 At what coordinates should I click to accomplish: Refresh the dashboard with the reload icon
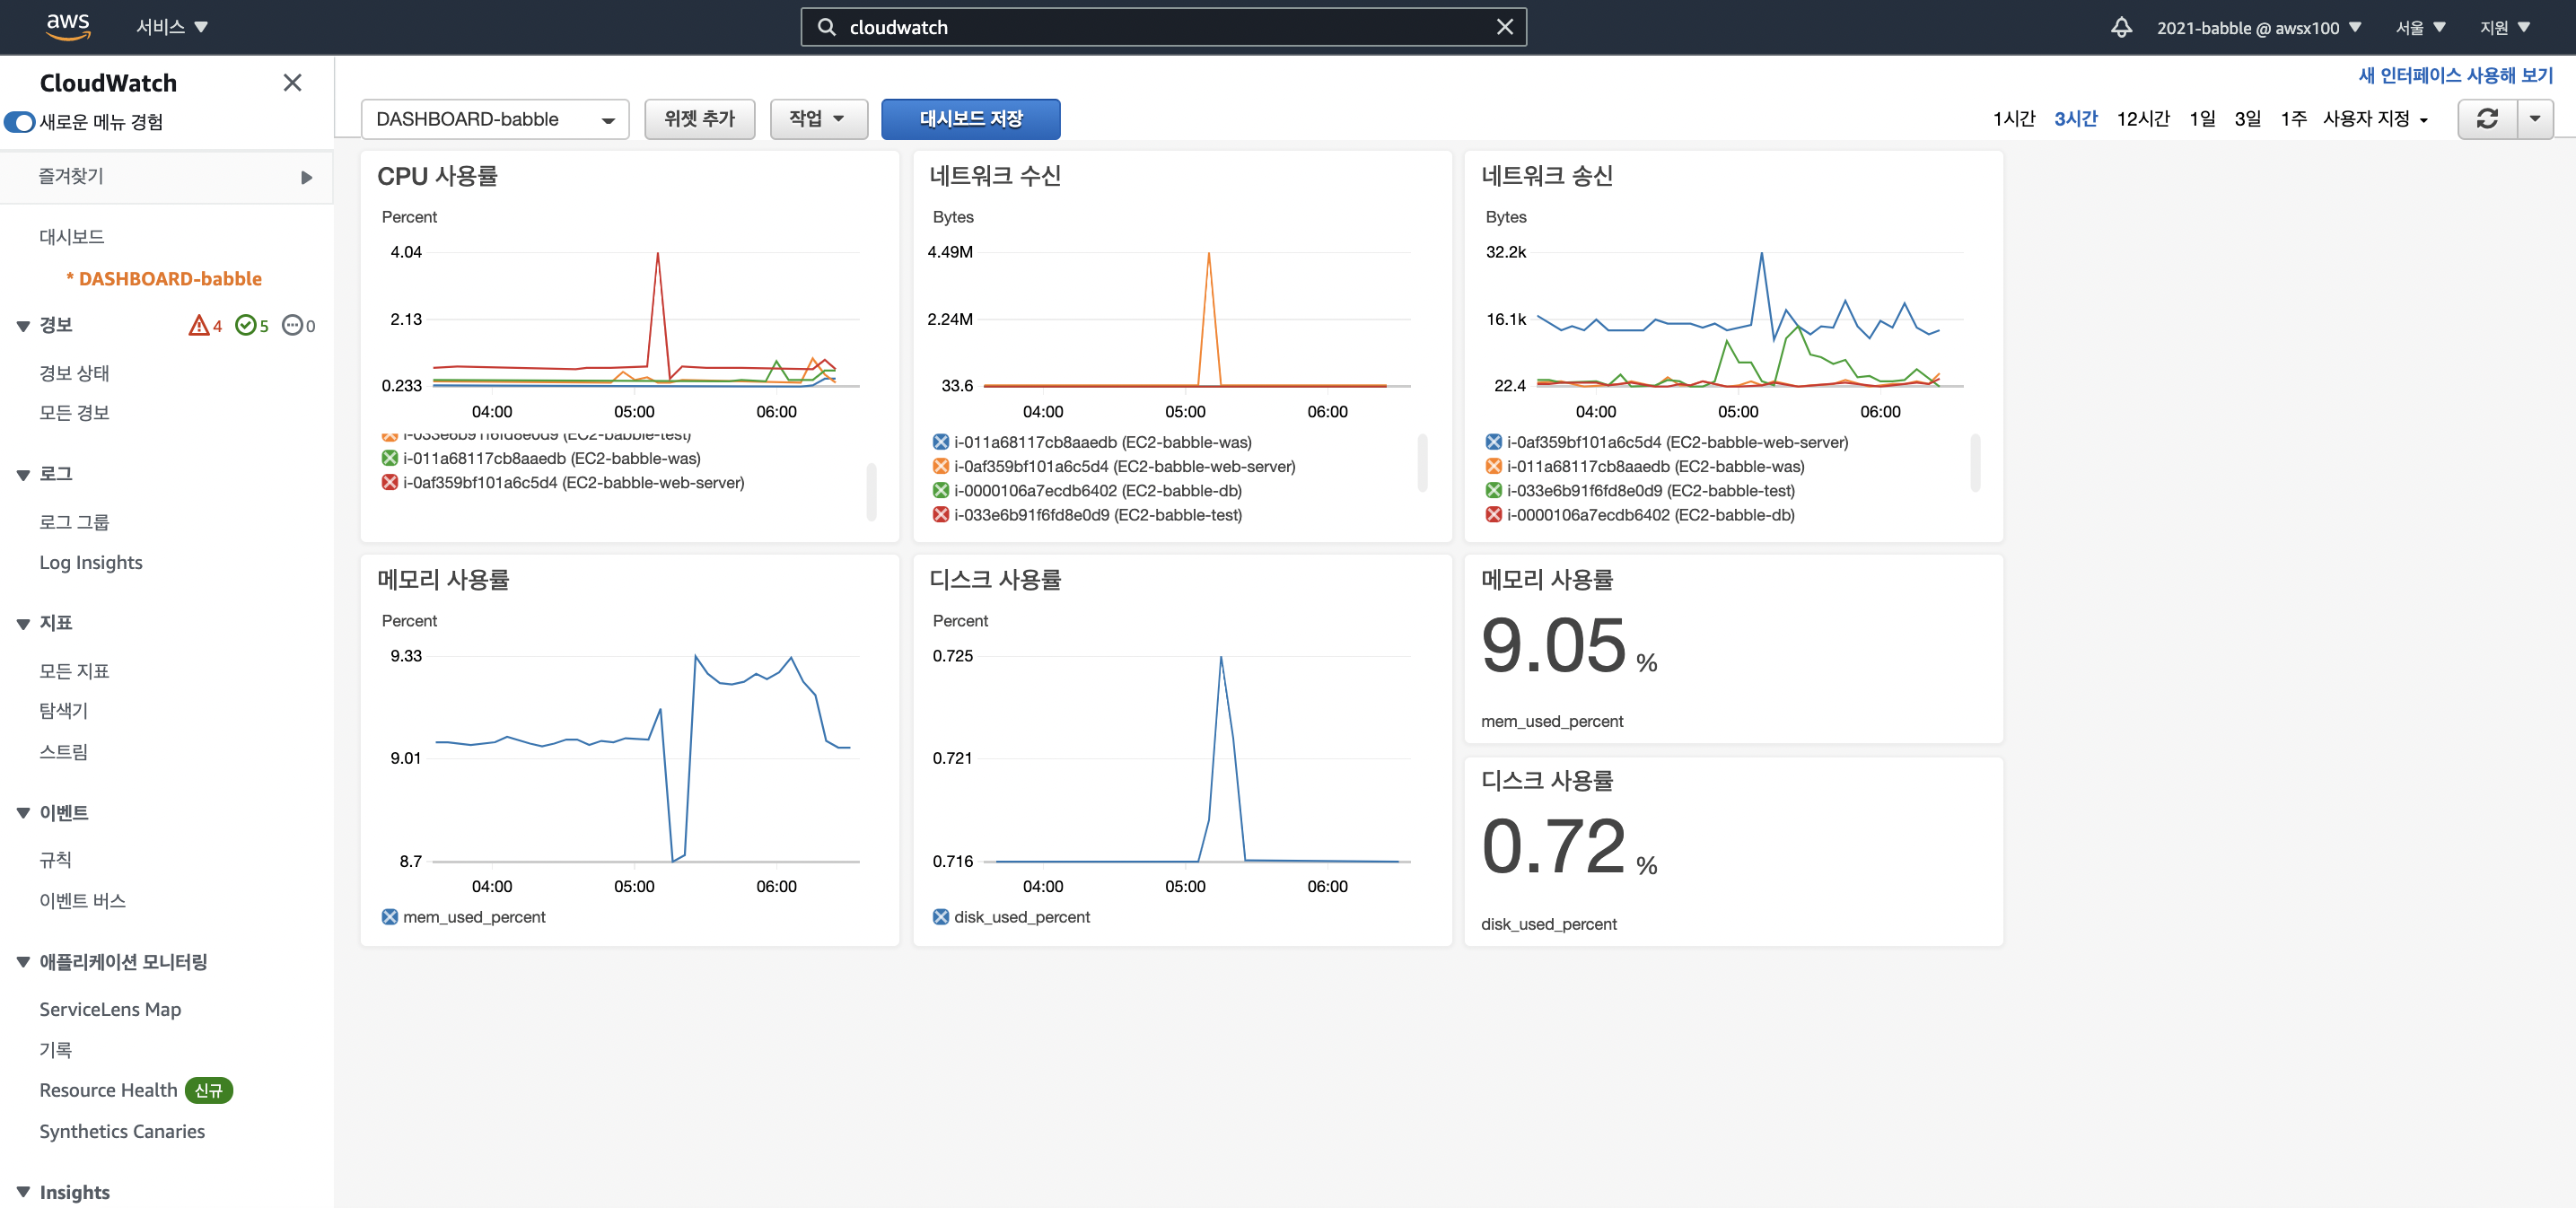2487,119
